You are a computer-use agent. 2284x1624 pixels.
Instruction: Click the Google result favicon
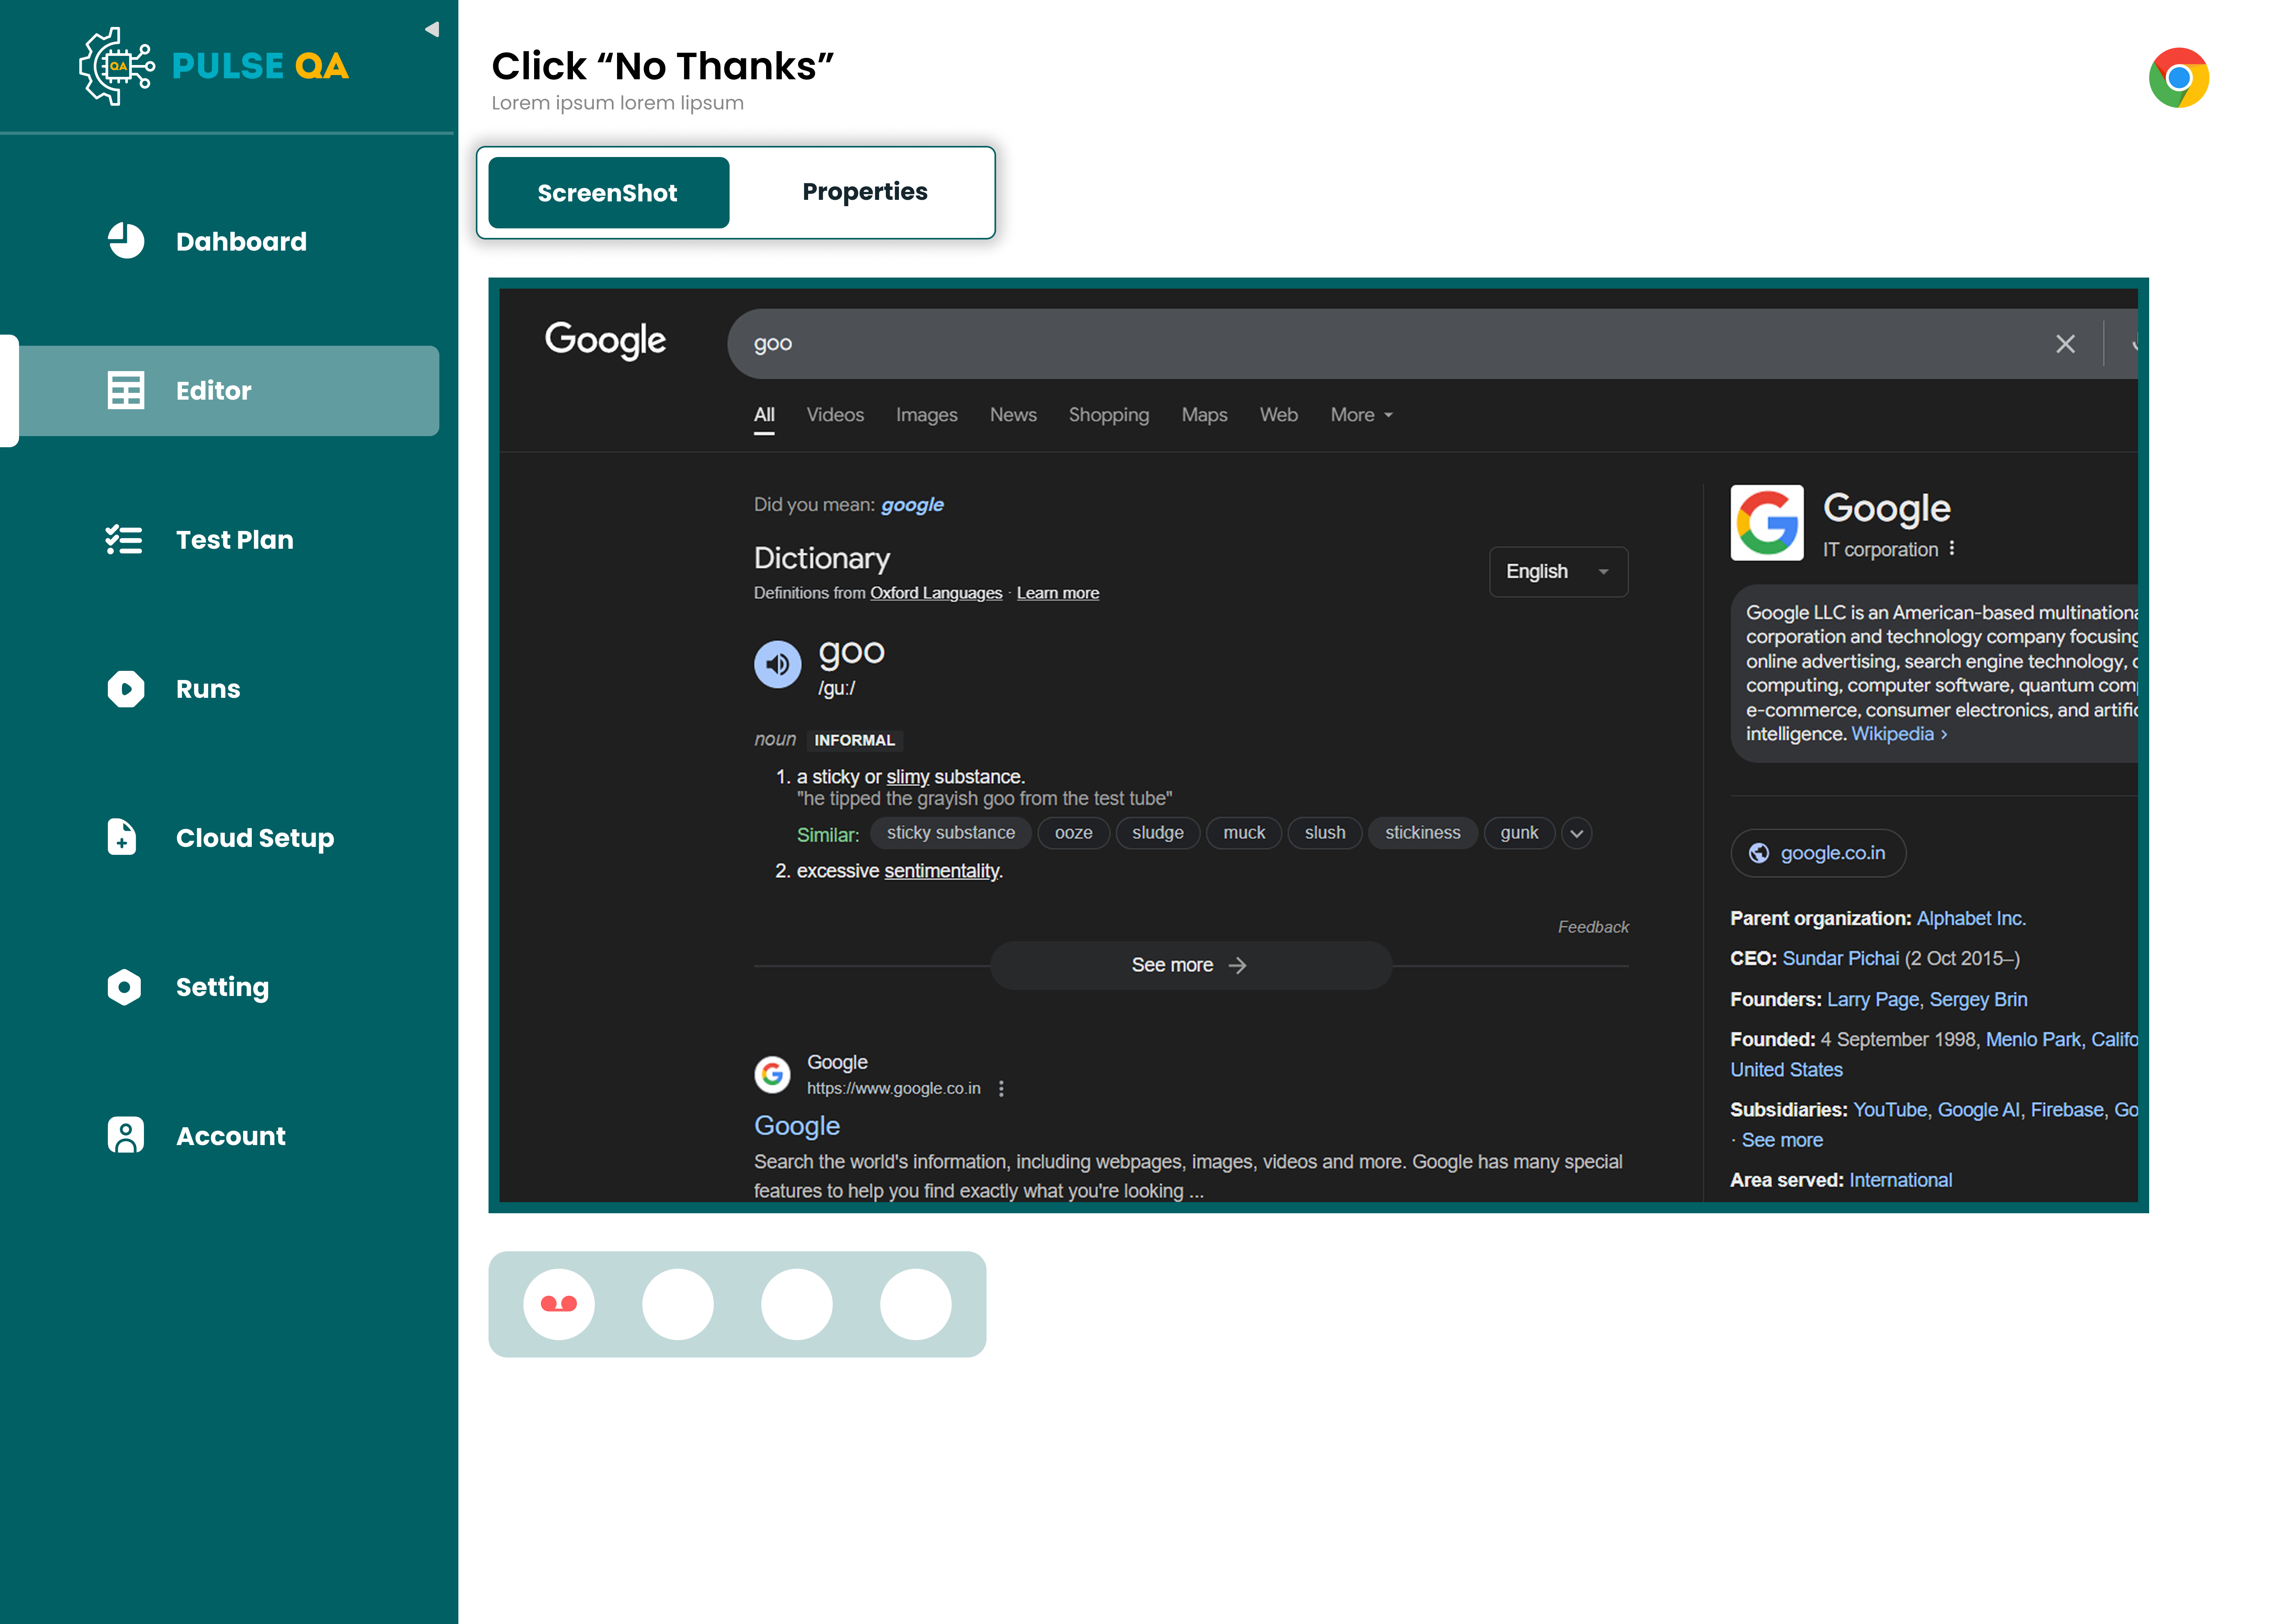[x=772, y=1074]
